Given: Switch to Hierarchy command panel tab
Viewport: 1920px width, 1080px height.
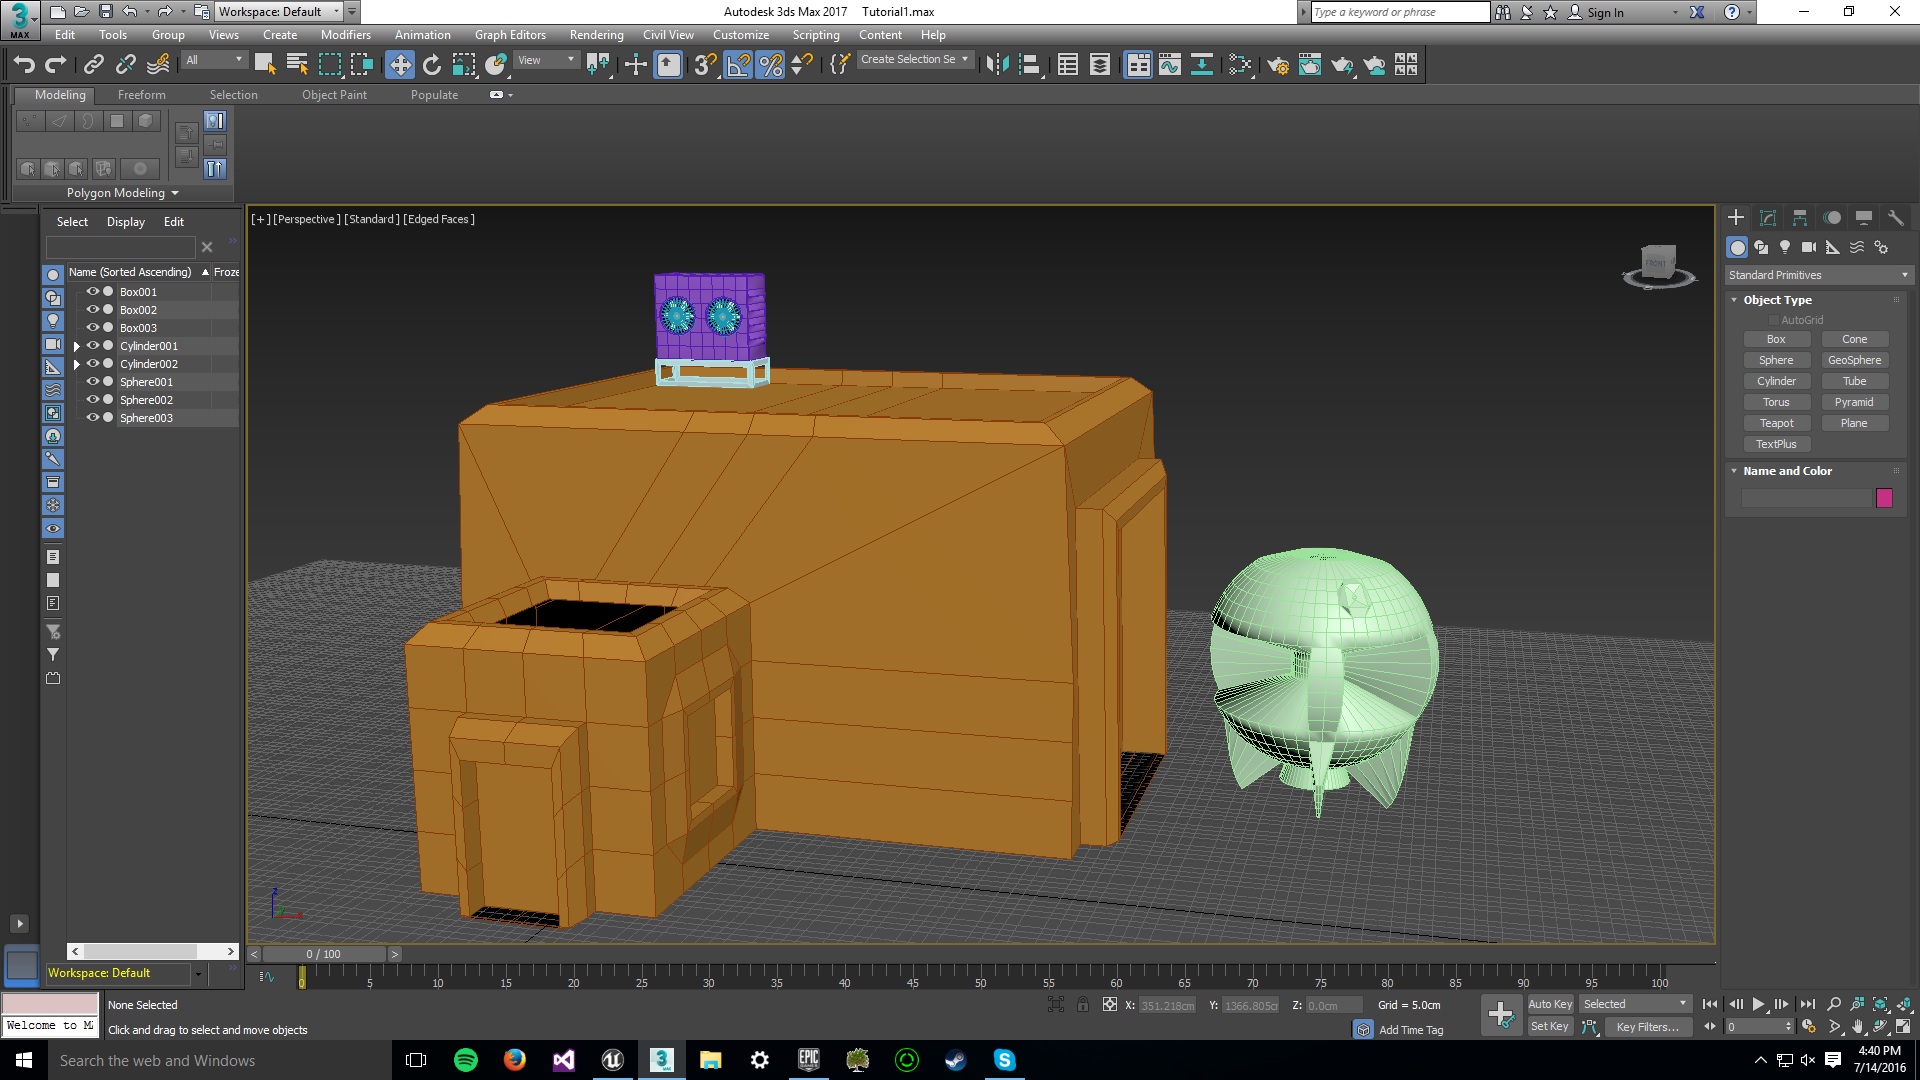Looking at the screenshot, I should [1800, 218].
